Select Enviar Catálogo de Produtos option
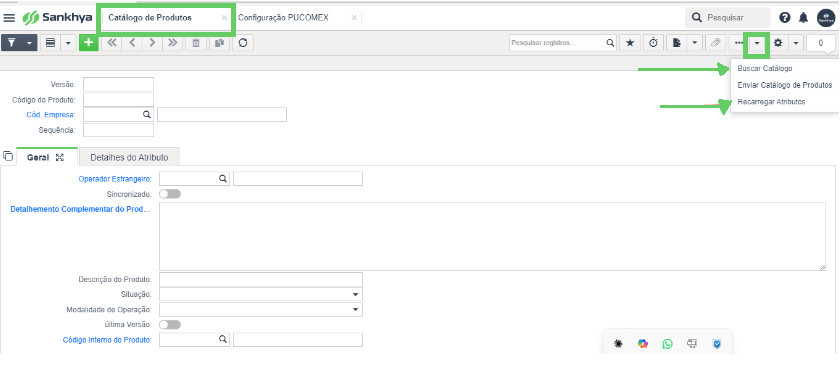 point(784,85)
